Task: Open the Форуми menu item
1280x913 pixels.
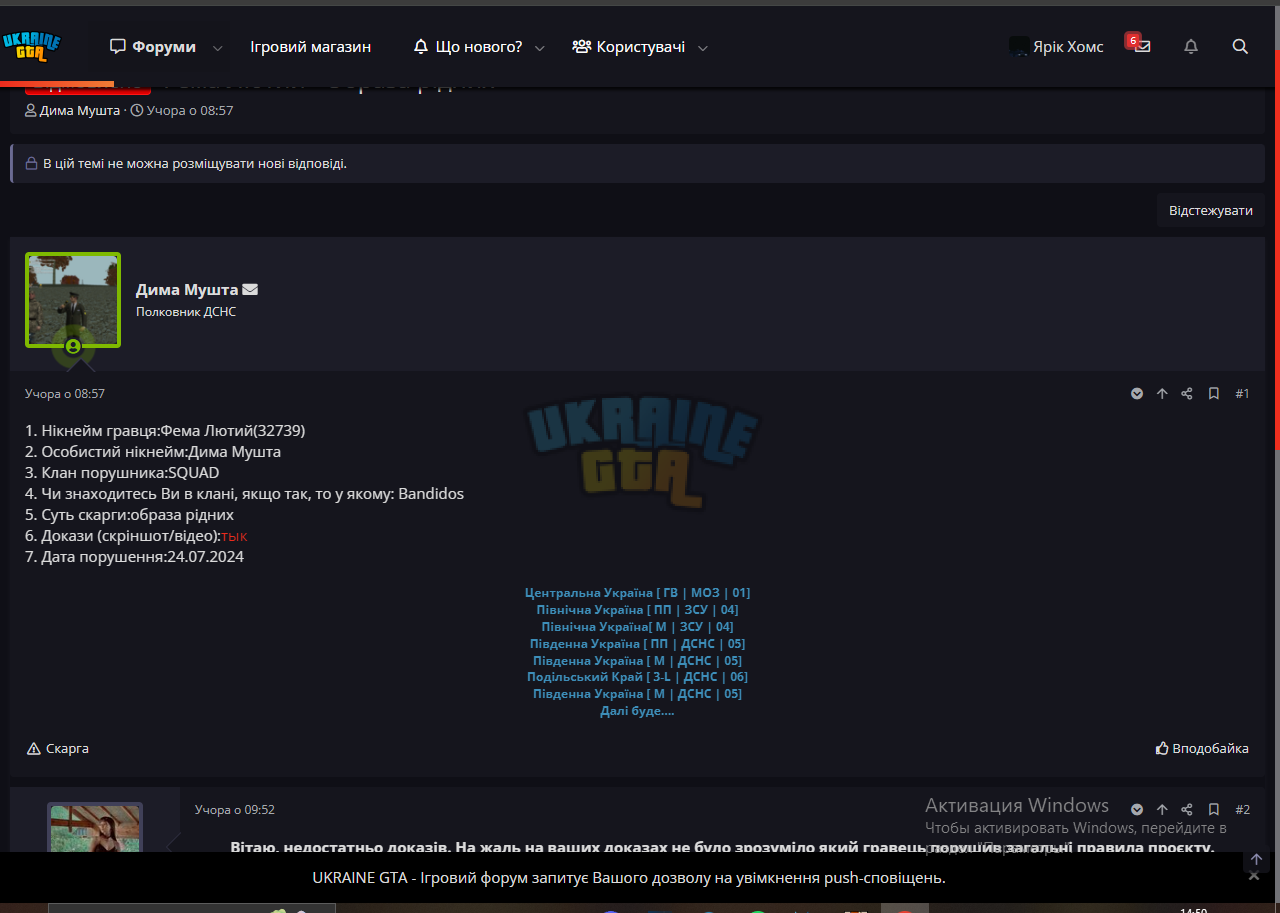Action: click(153, 47)
